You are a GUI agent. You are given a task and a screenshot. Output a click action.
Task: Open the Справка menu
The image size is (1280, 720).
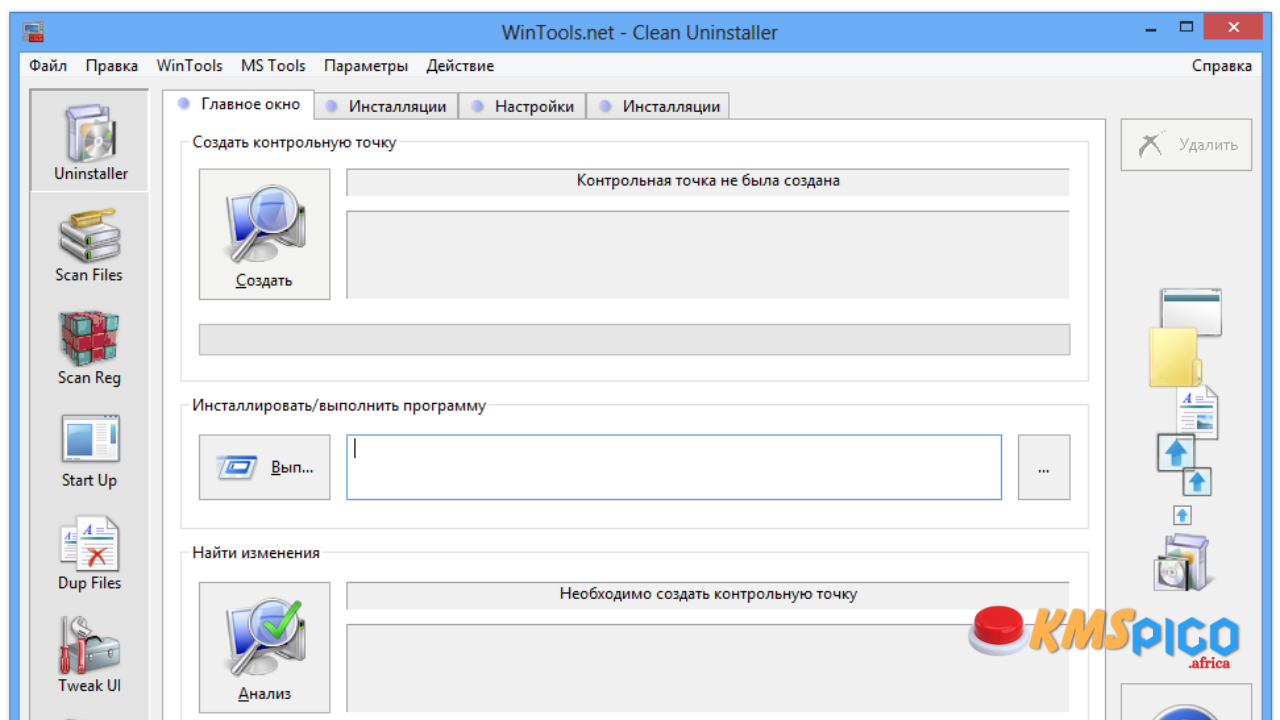[x=1222, y=66]
